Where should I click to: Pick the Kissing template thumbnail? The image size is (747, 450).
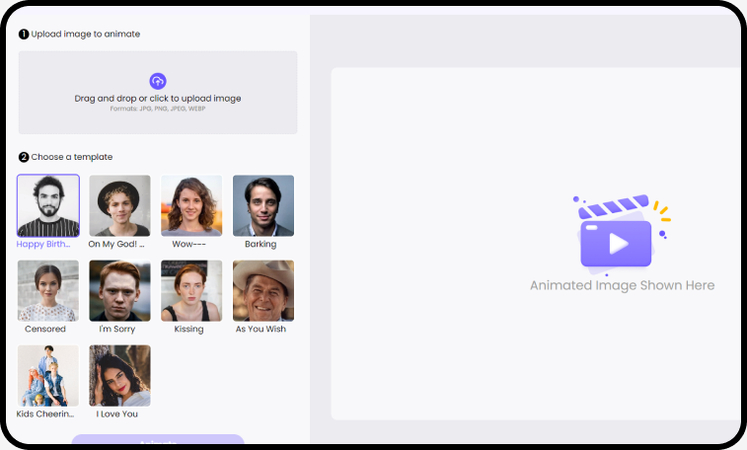[192, 291]
